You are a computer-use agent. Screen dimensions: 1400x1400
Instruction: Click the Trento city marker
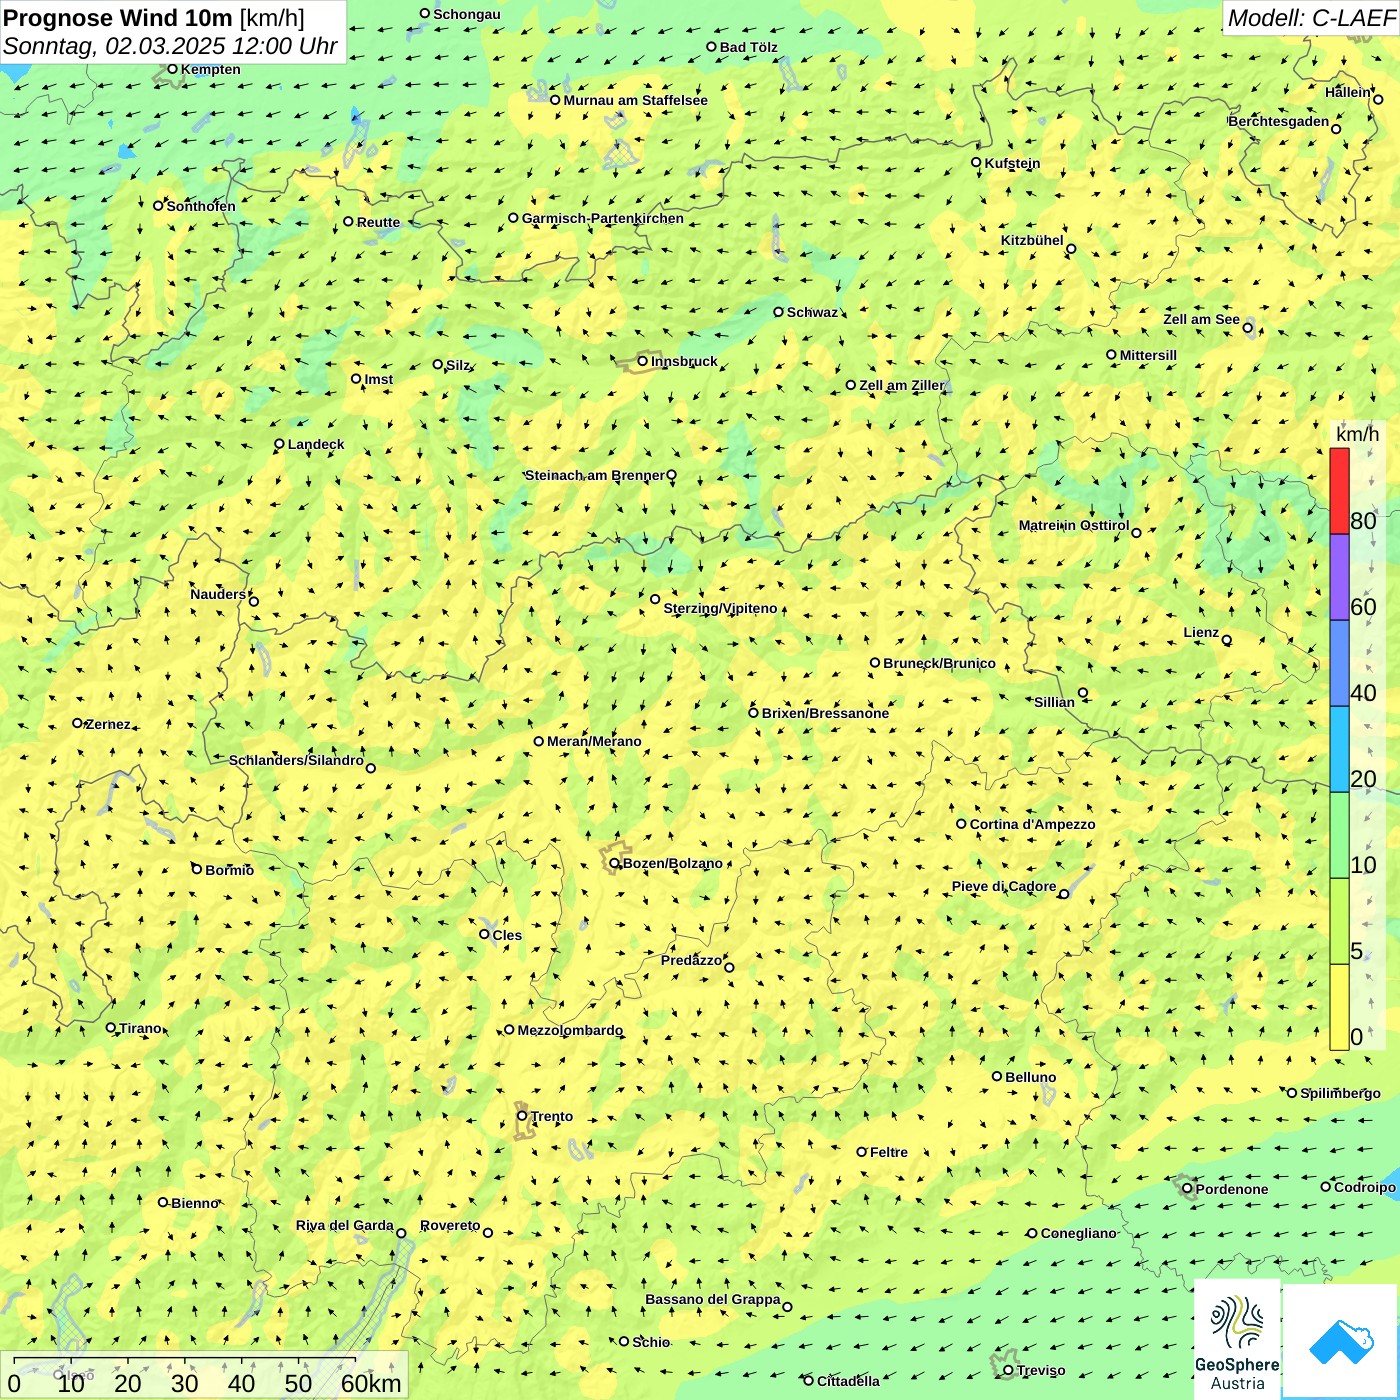pyautogui.click(x=522, y=1116)
